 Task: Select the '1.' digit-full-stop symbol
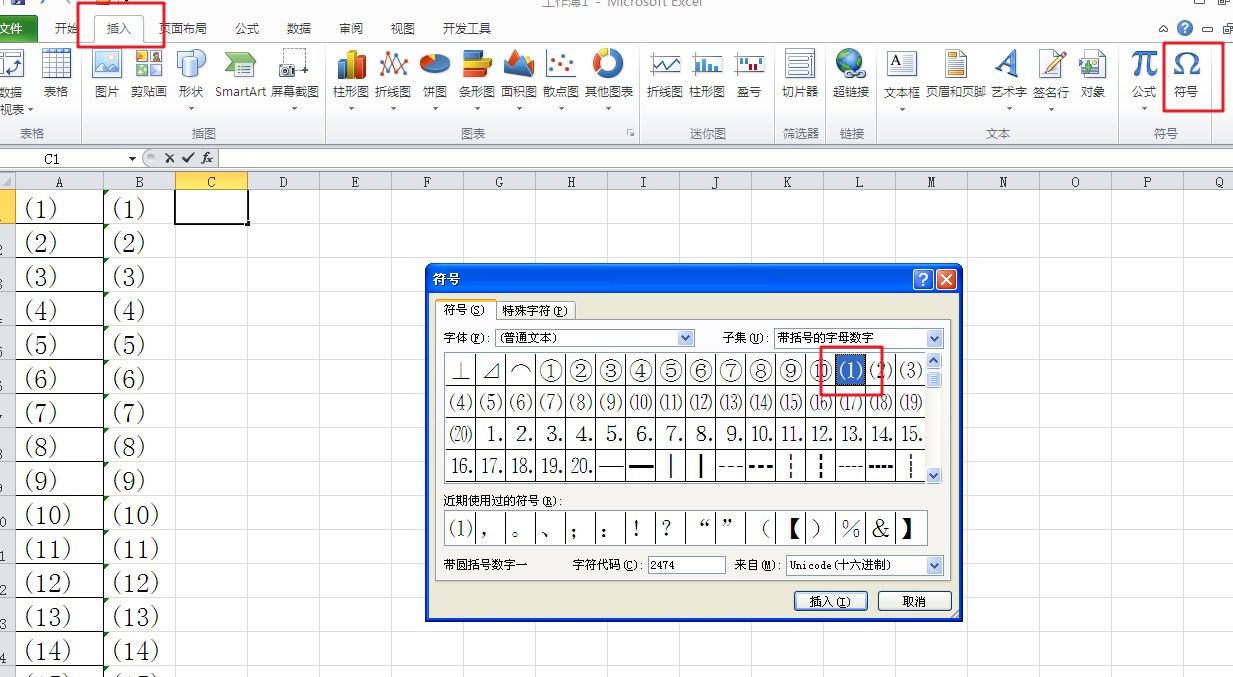click(x=491, y=435)
